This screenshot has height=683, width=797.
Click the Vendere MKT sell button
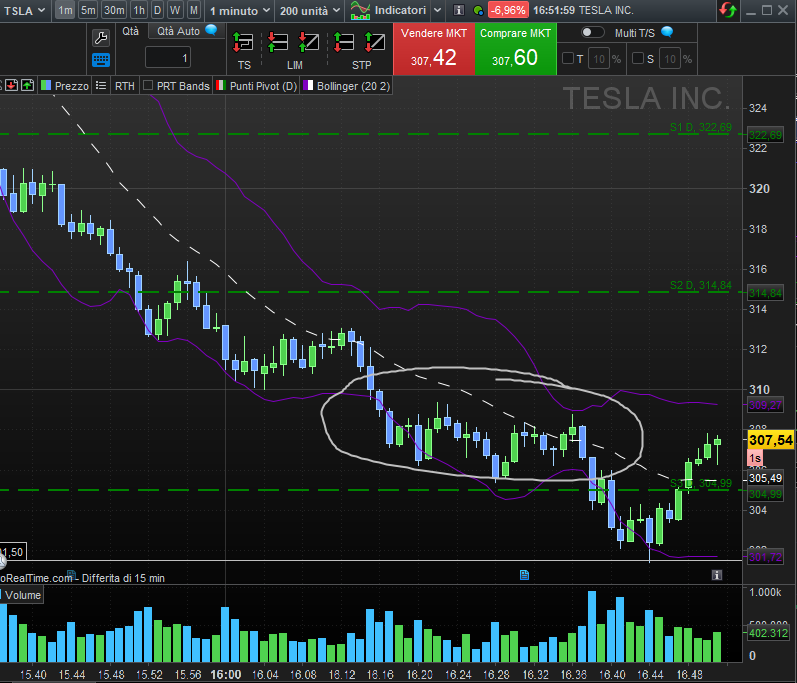tap(434, 49)
